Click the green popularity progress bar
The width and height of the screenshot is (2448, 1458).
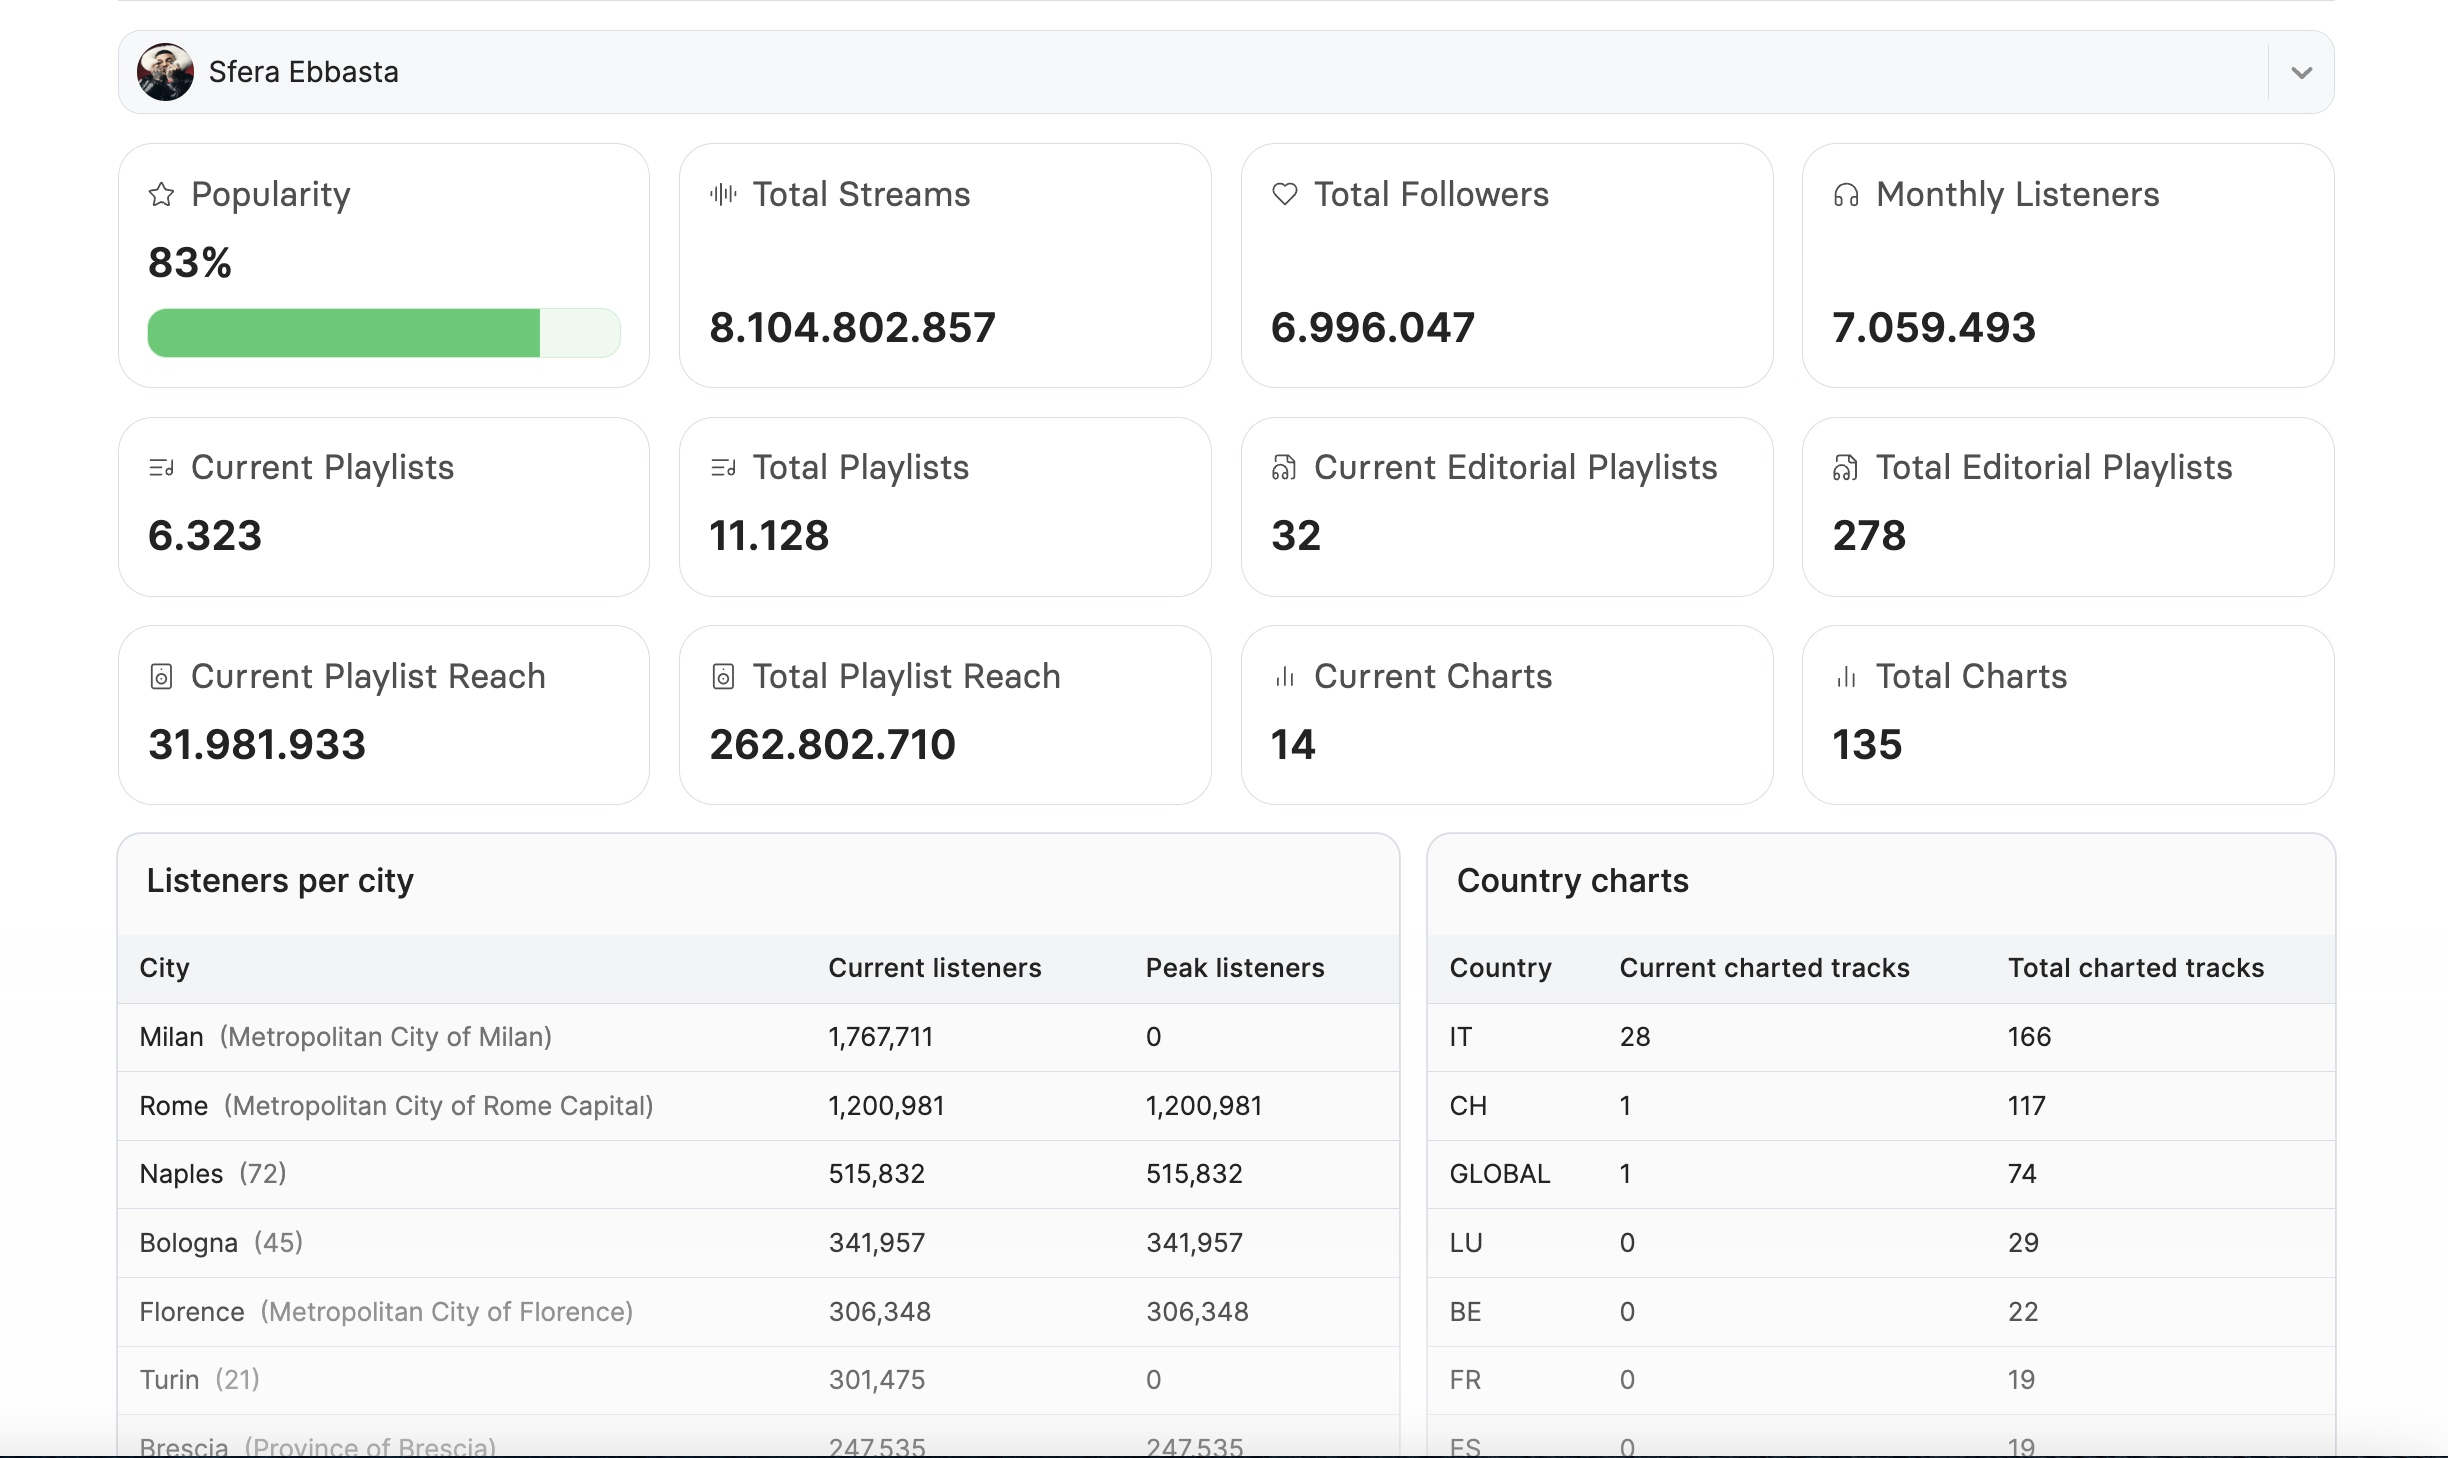[384, 333]
